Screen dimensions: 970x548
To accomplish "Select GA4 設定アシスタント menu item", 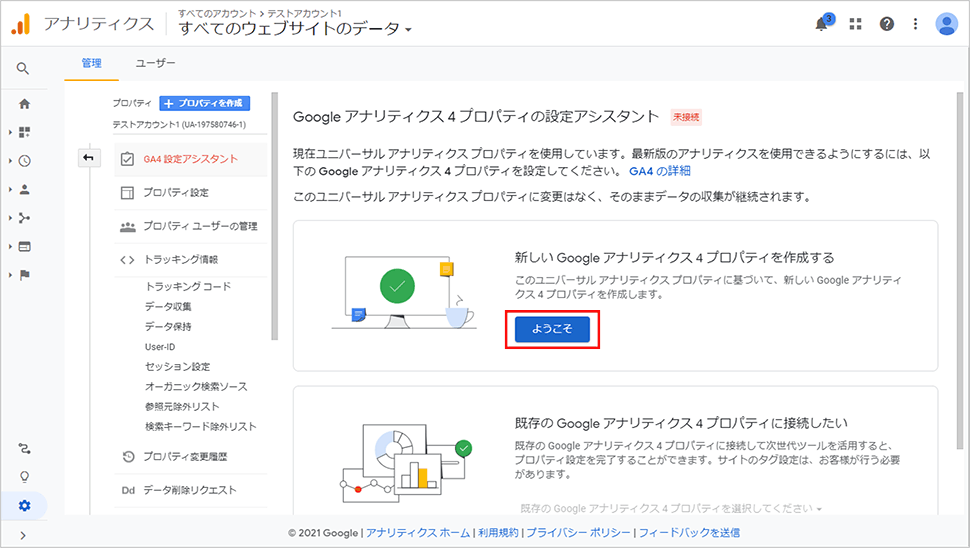I will pyautogui.click(x=191, y=159).
